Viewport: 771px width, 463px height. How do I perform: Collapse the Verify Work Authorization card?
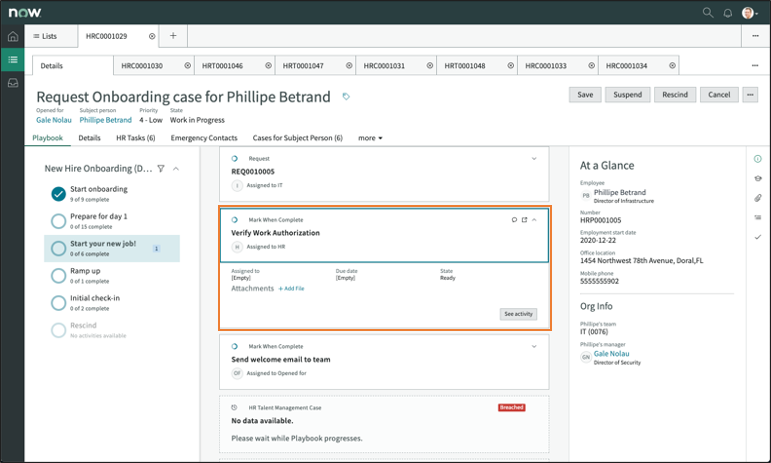click(x=534, y=220)
